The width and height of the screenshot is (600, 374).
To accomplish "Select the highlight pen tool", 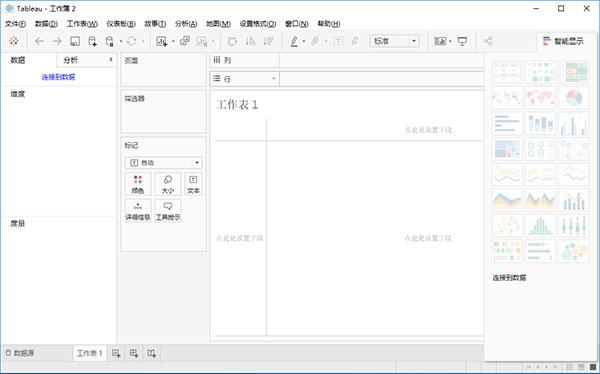I will pyautogui.click(x=294, y=41).
